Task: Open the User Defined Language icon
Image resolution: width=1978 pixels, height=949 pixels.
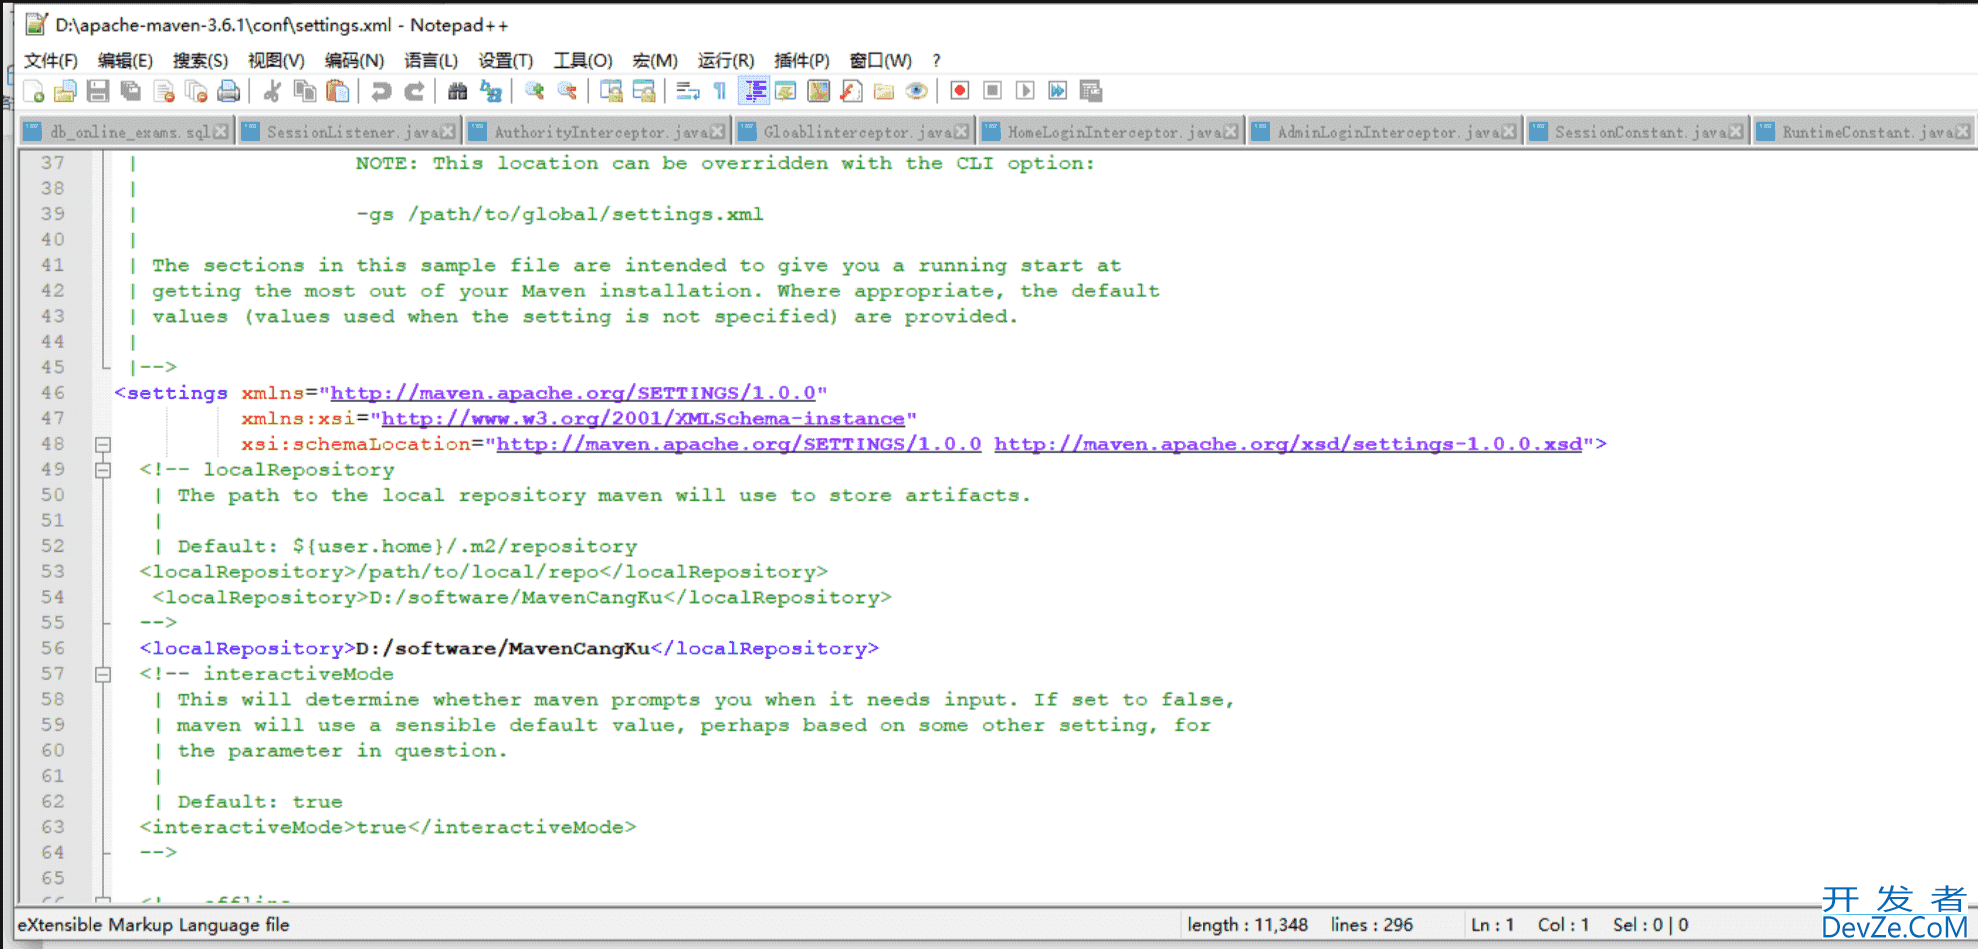Action: 786,92
